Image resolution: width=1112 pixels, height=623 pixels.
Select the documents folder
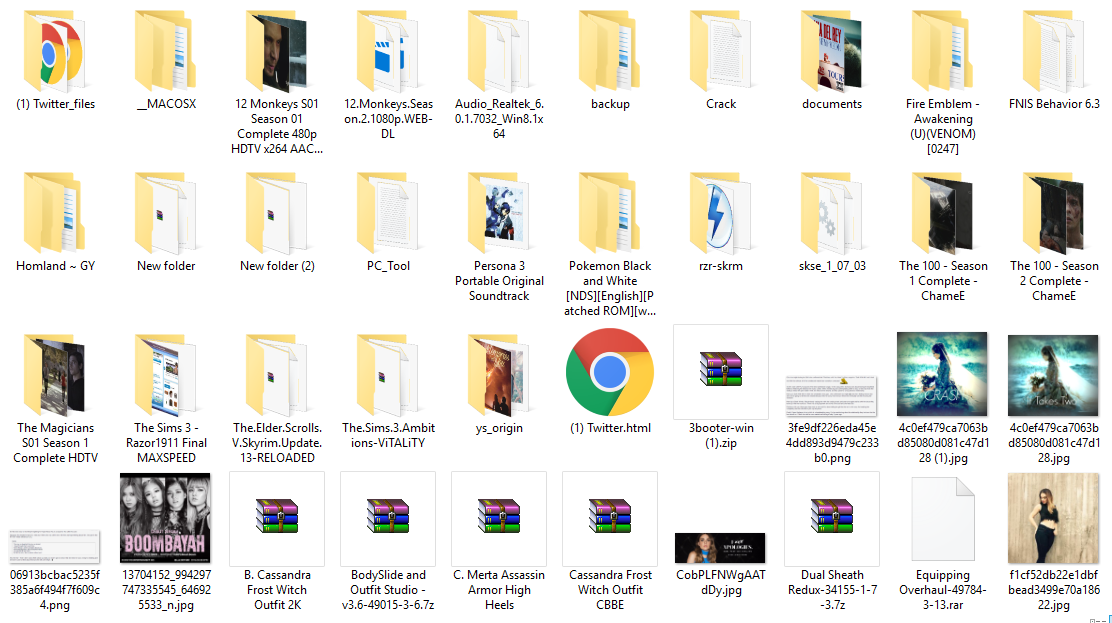tap(832, 51)
